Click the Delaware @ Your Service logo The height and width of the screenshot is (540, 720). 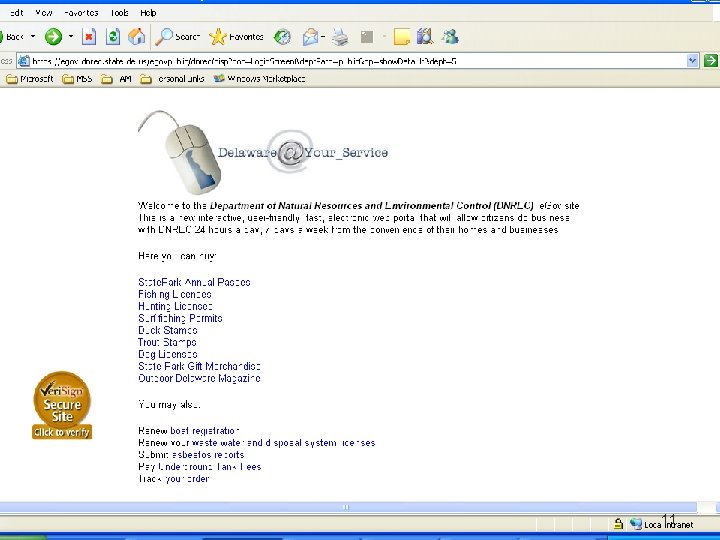coord(263,152)
